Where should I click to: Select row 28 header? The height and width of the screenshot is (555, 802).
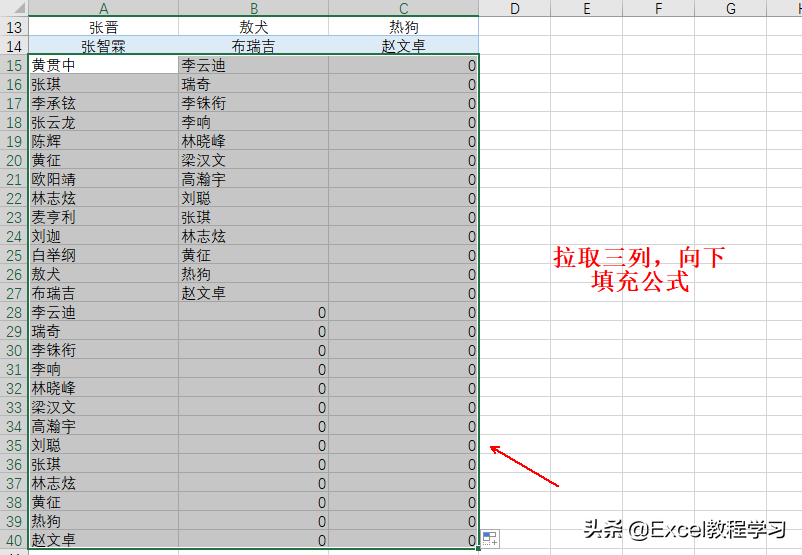coord(14,312)
